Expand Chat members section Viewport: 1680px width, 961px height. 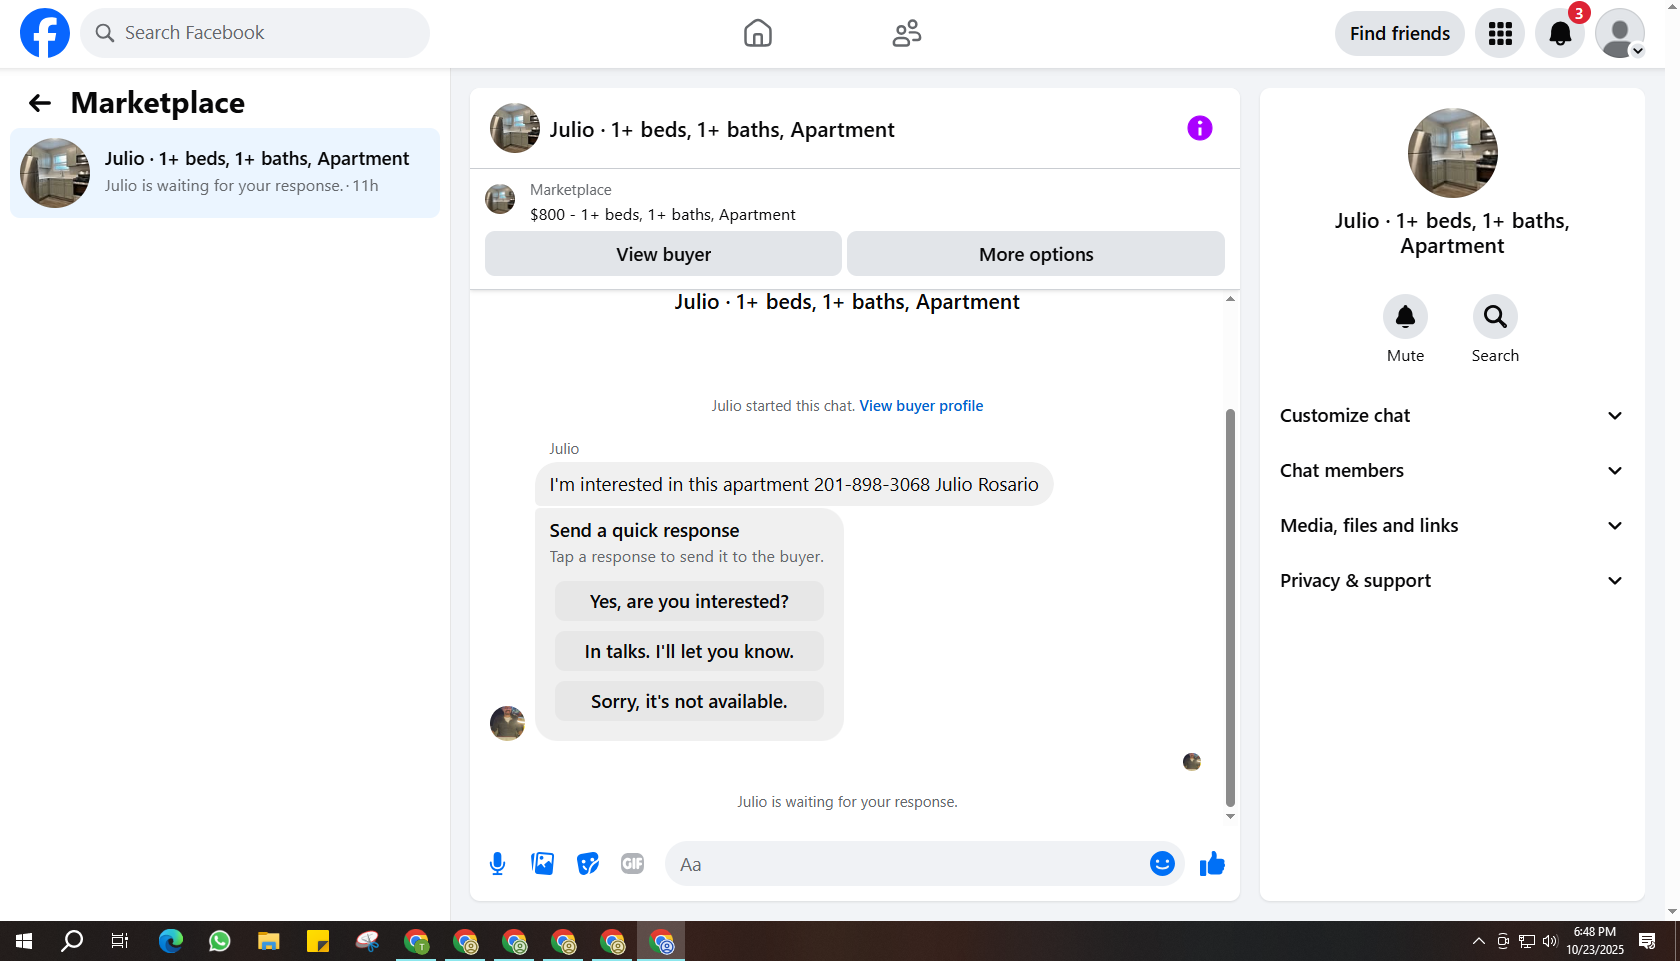point(1452,471)
